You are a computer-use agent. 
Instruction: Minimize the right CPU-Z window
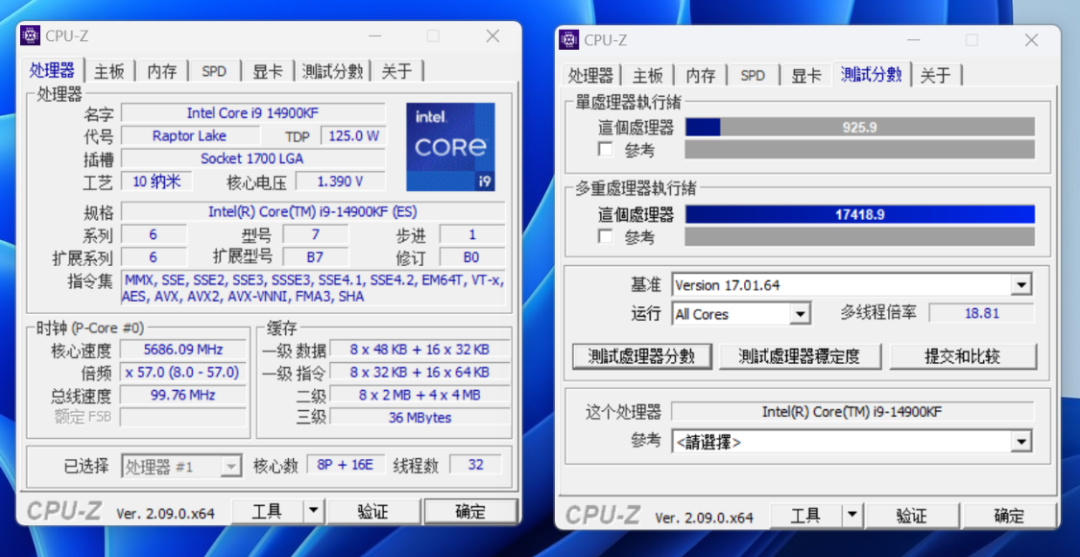pyautogui.click(x=912, y=40)
